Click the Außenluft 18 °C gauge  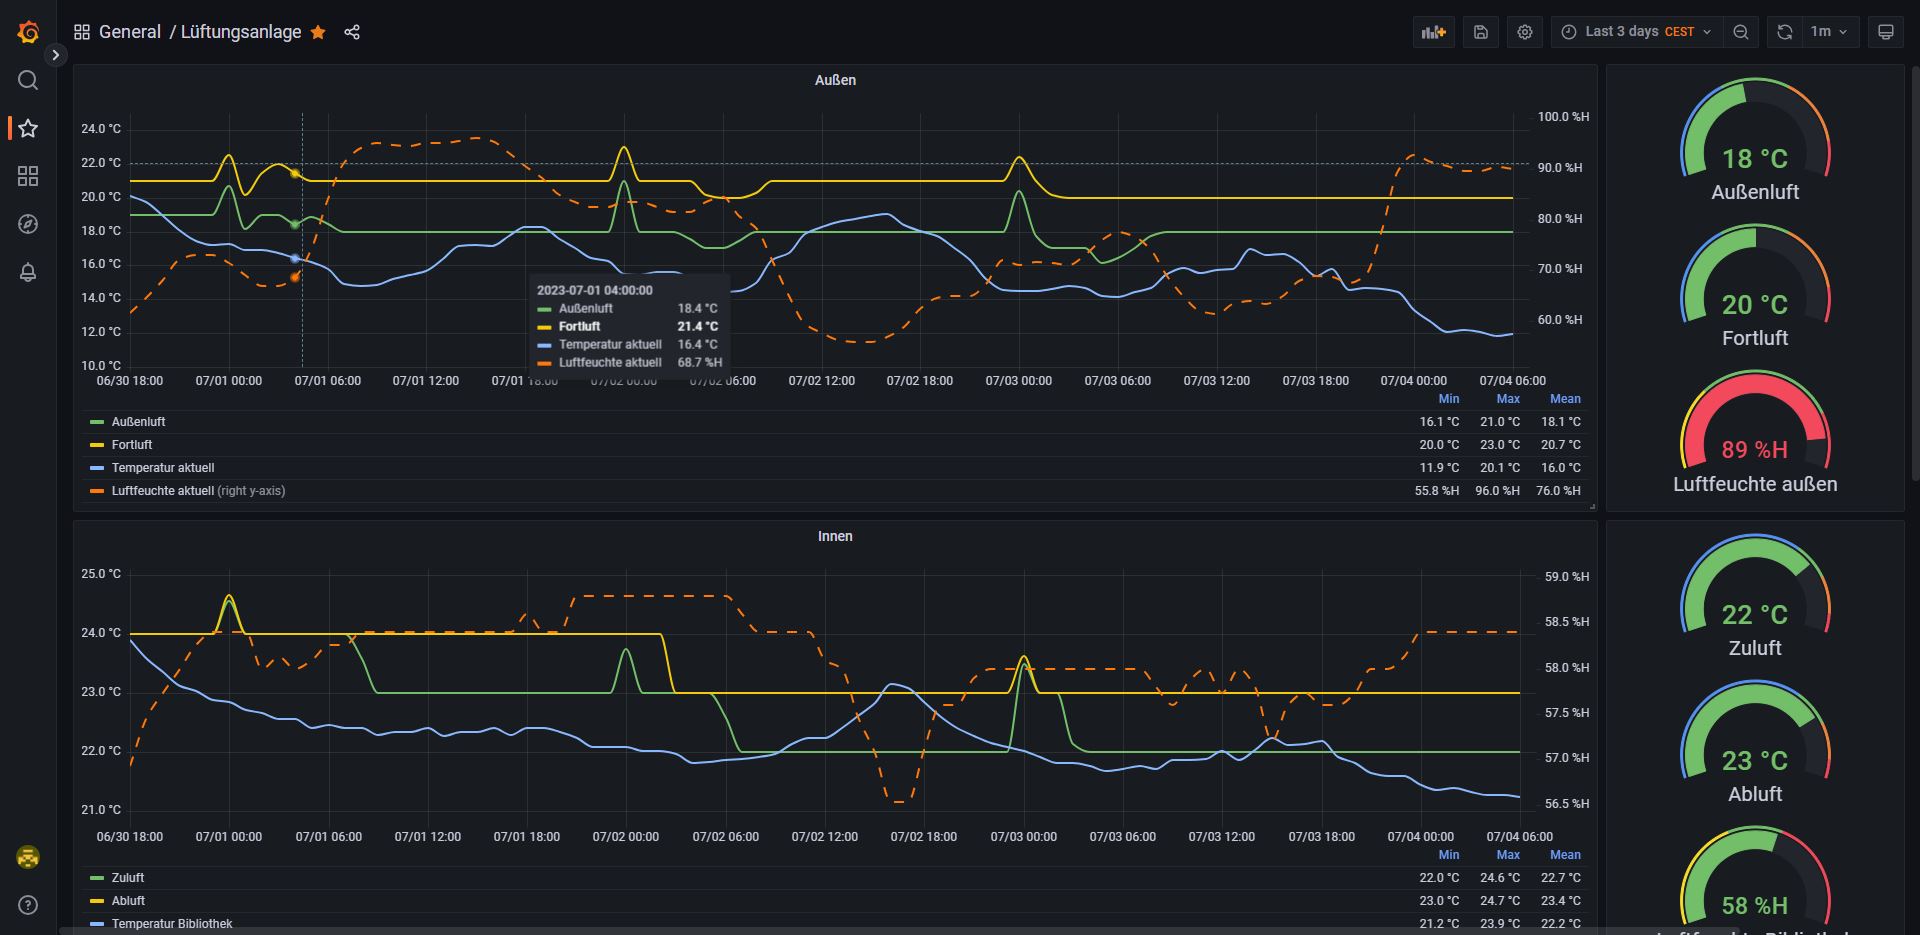[x=1755, y=140]
